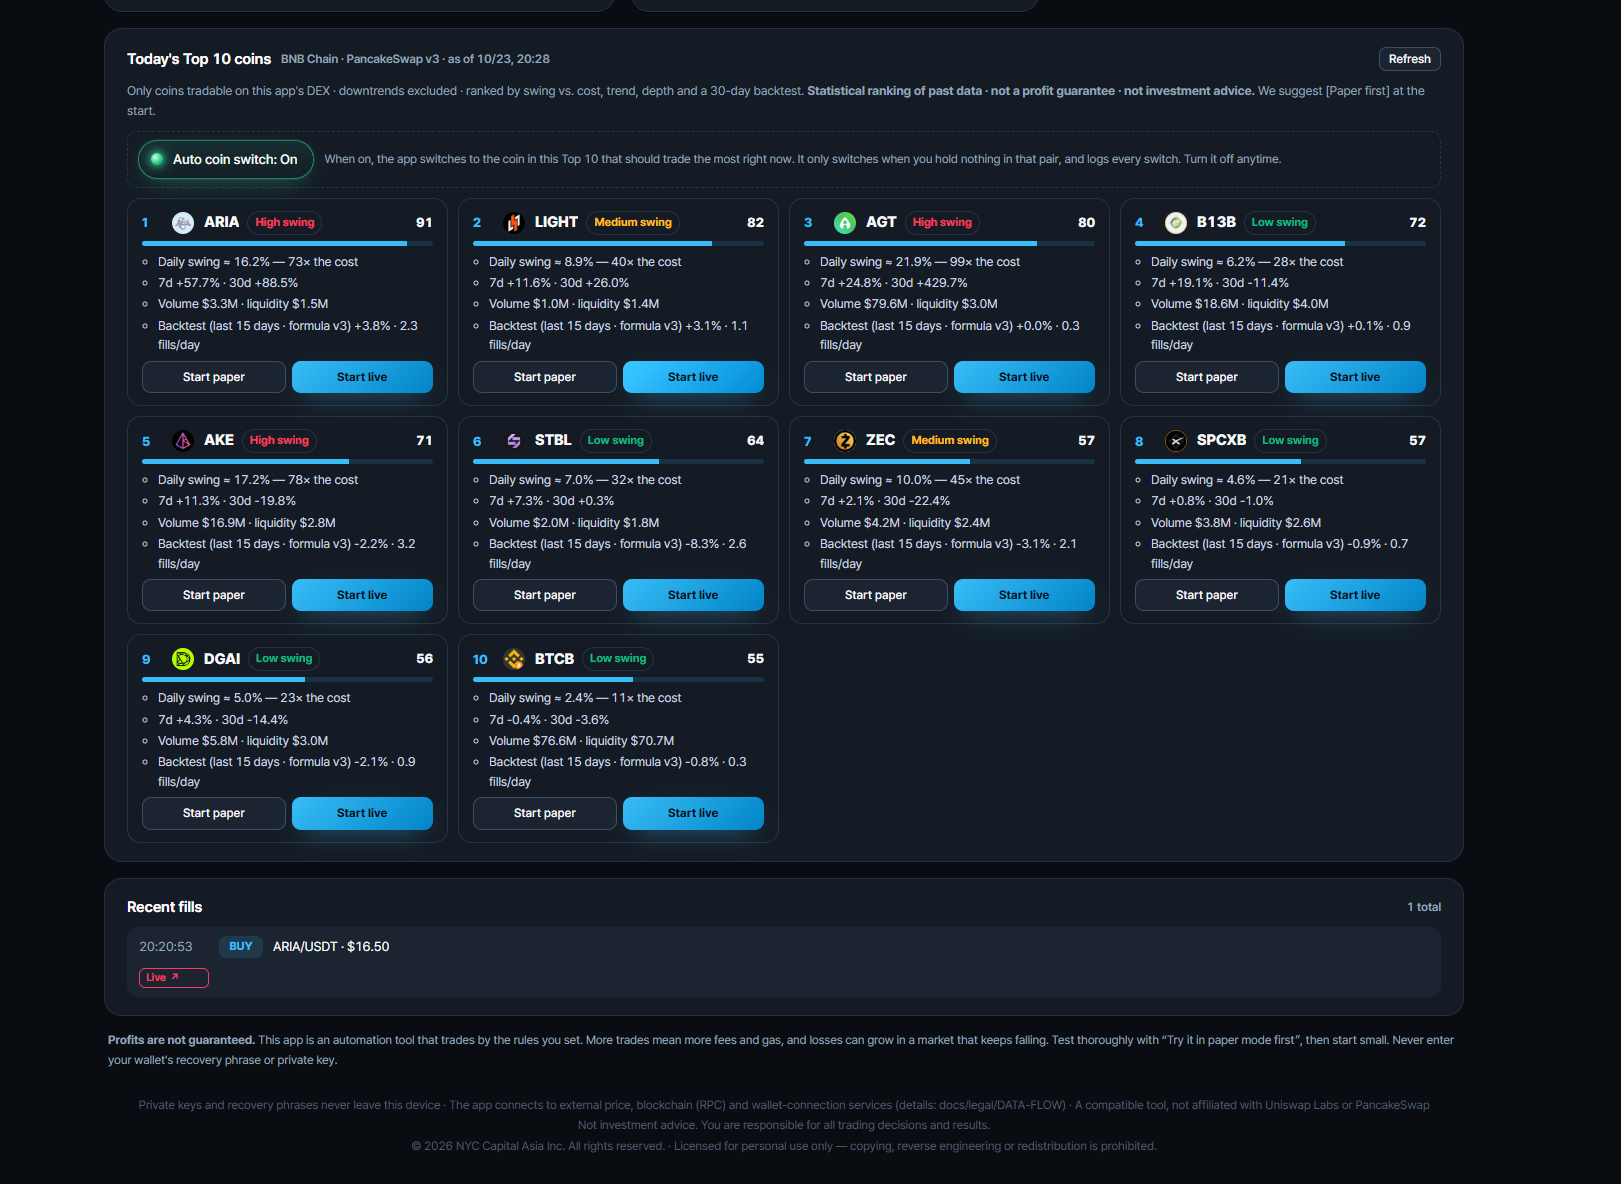The width and height of the screenshot is (1621, 1184).
Task: Start live trading for BTCB
Action: coord(693,813)
